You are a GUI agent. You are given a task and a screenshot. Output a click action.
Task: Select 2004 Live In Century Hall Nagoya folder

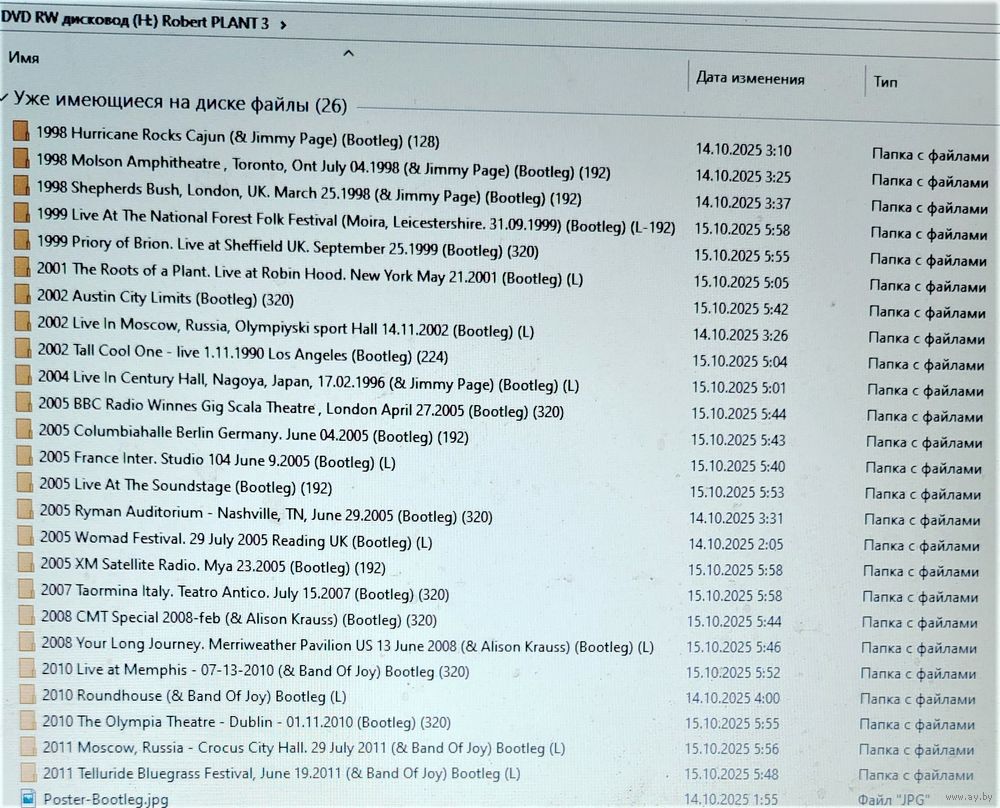coord(307,383)
